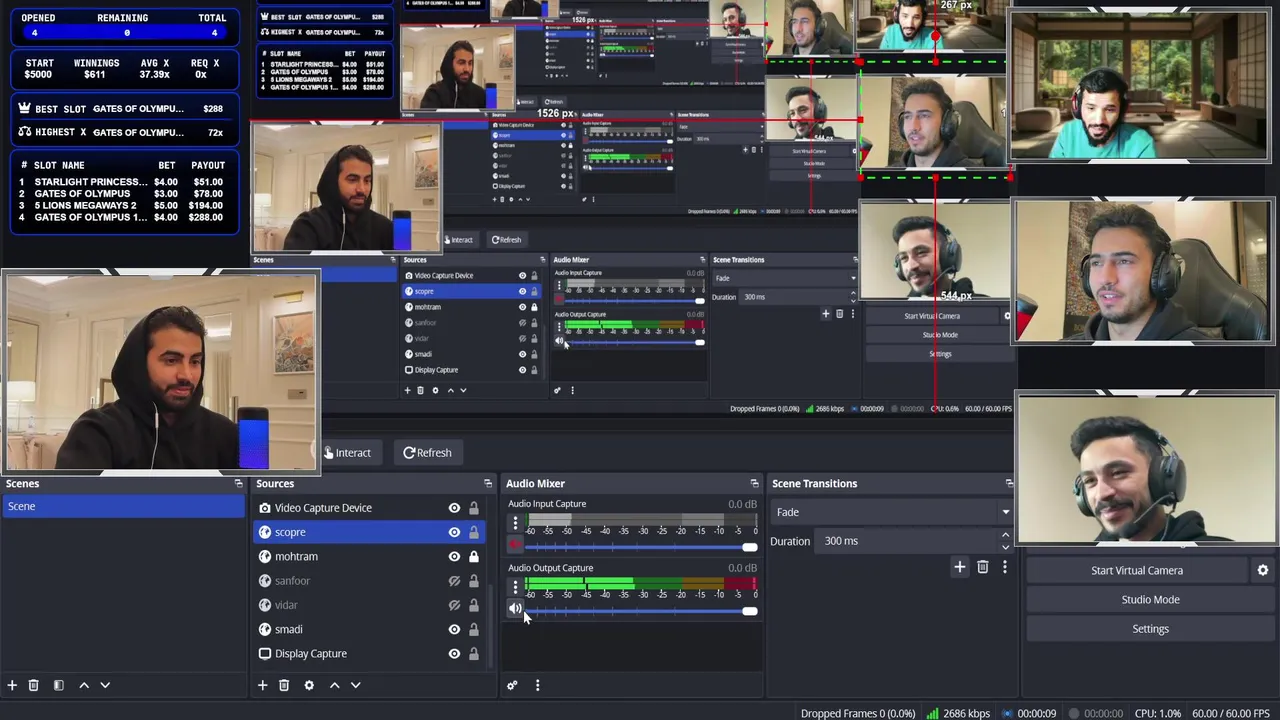Hide the scopre source with its eye icon
The height and width of the screenshot is (720, 1280).
[x=454, y=532]
